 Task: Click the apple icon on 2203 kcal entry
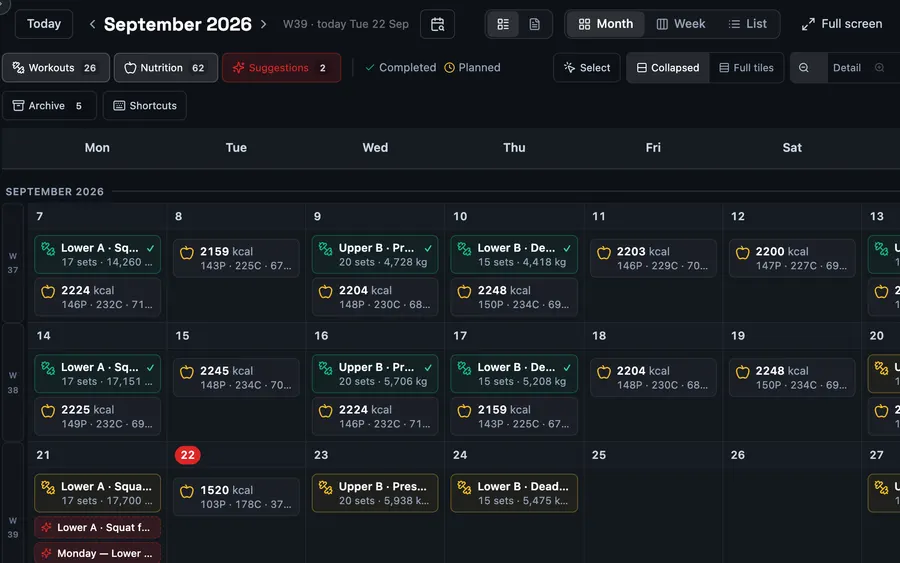coord(604,253)
